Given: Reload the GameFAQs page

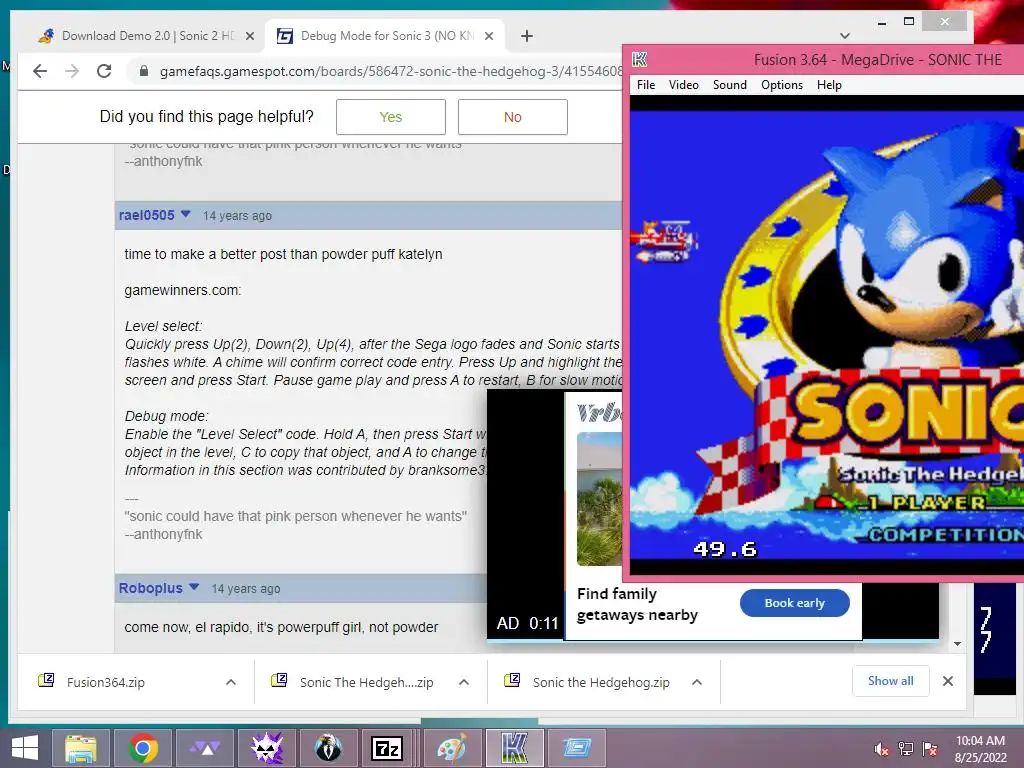Looking at the screenshot, I should pos(104,71).
